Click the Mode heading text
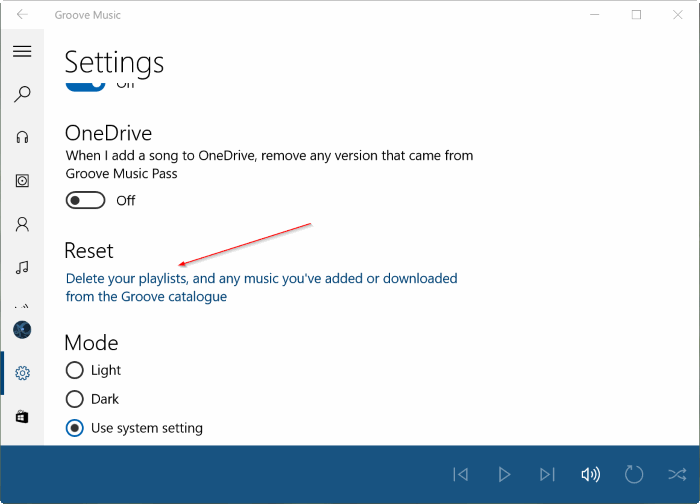The height and width of the screenshot is (504, 700). 92,343
